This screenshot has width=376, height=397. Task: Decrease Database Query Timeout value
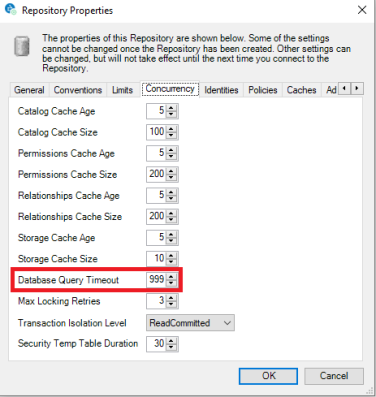(x=171, y=283)
